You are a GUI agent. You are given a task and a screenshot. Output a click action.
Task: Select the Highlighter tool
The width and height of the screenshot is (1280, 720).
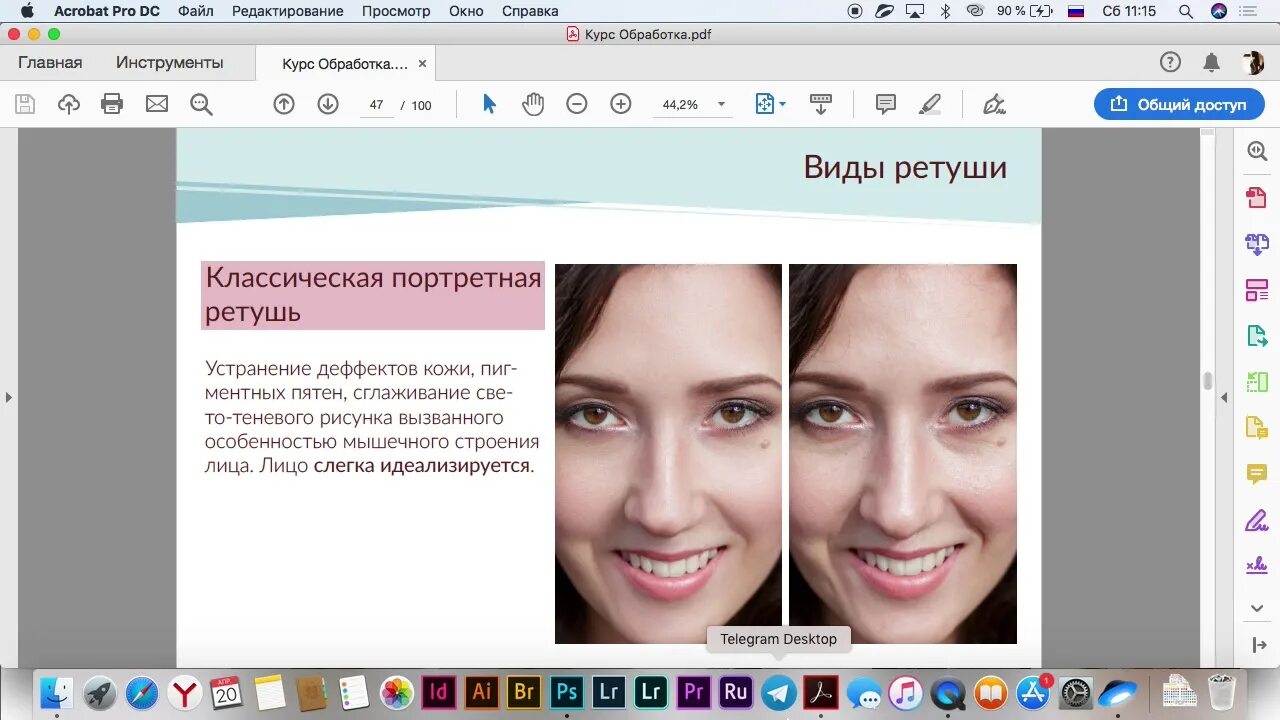point(930,103)
